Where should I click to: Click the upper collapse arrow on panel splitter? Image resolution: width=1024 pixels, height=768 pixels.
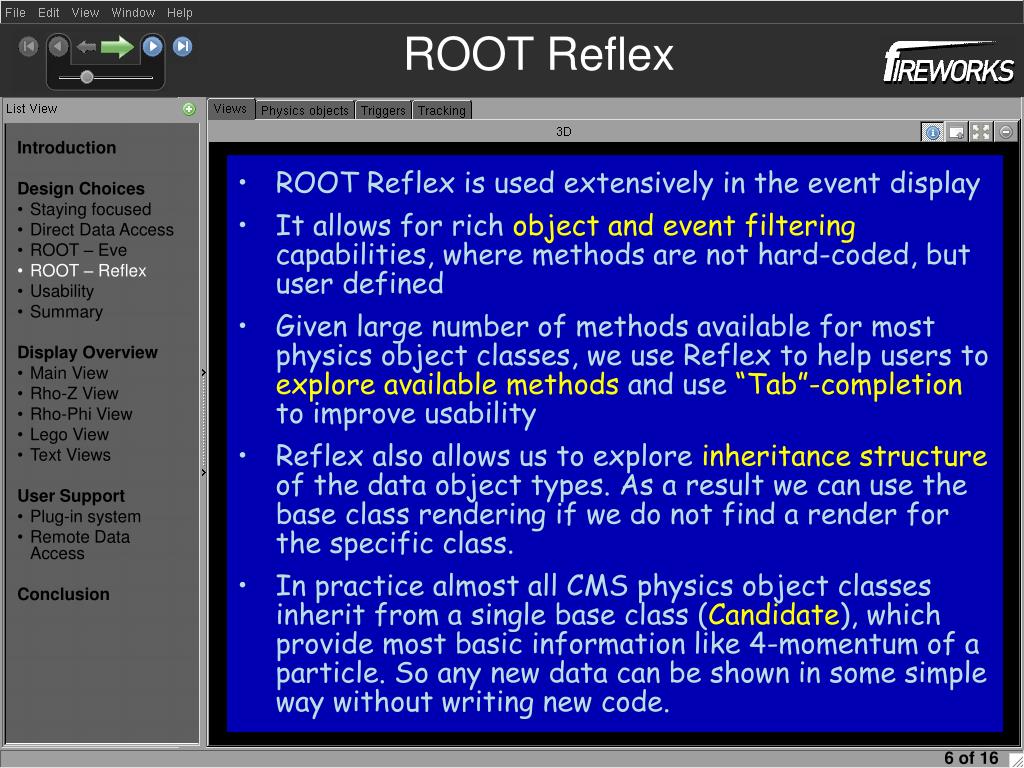point(204,373)
